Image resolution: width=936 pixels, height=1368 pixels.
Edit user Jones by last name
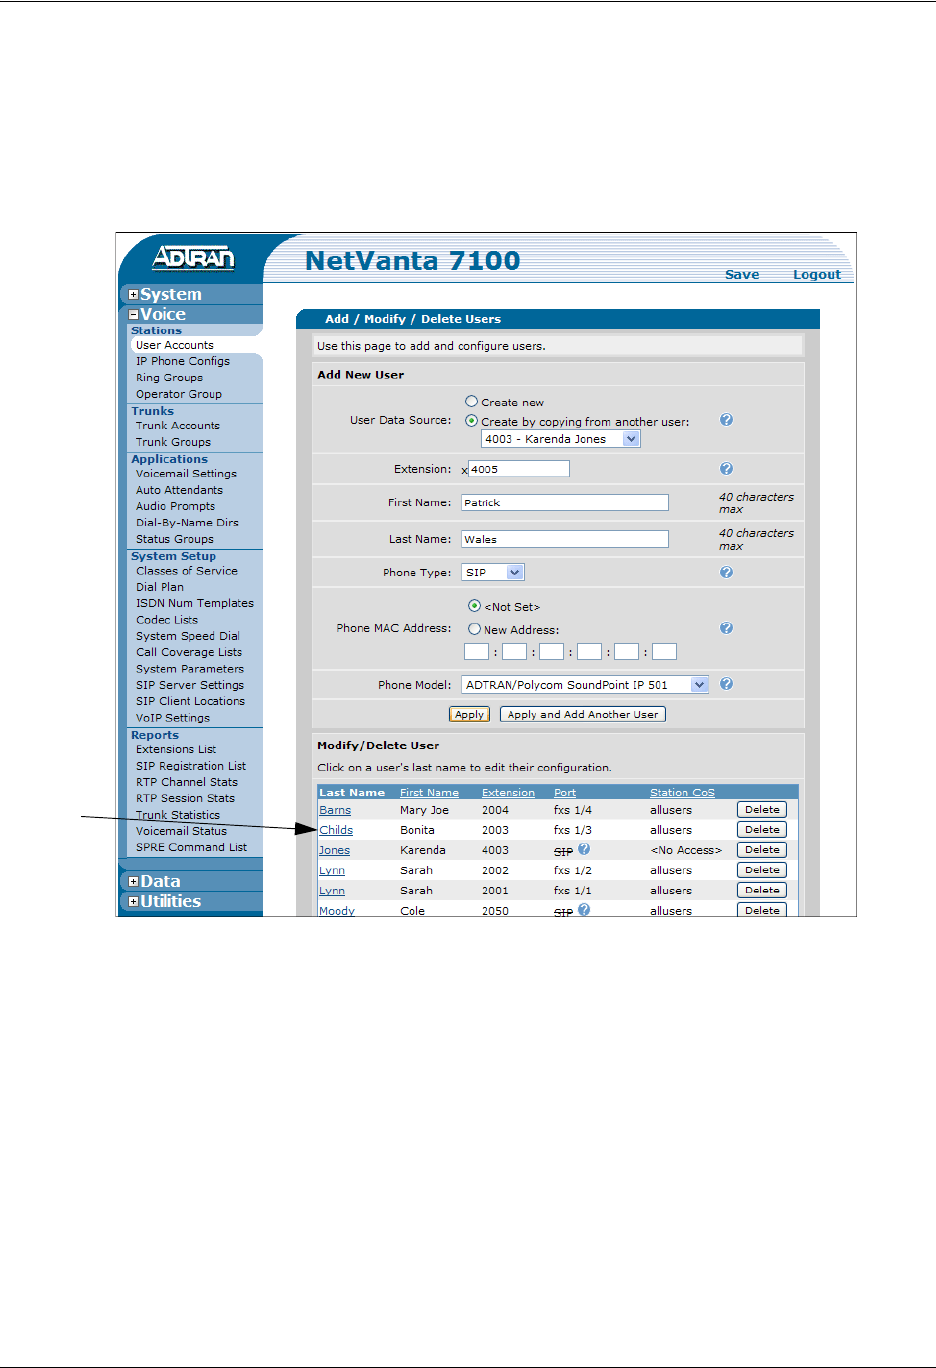(x=334, y=850)
